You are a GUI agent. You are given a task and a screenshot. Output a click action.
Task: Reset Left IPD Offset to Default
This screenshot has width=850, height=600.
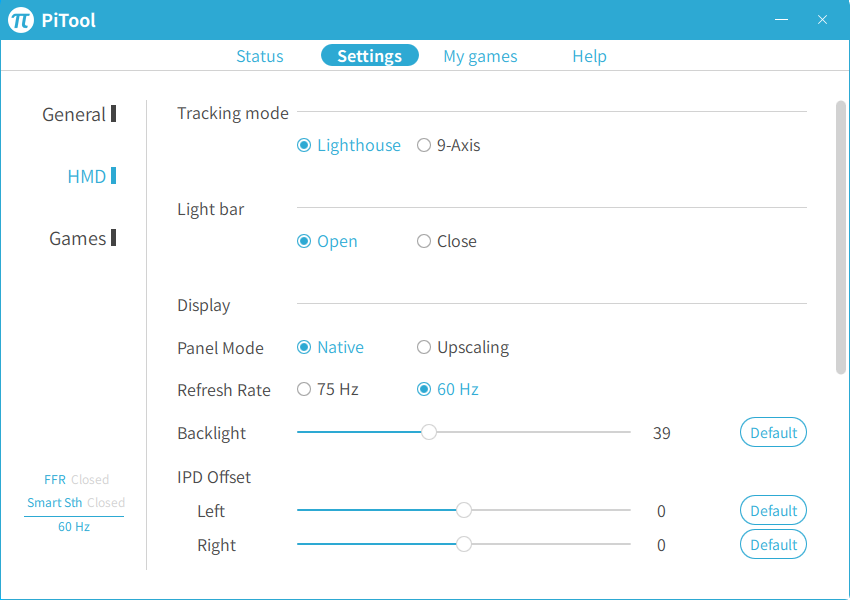pyautogui.click(x=773, y=510)
